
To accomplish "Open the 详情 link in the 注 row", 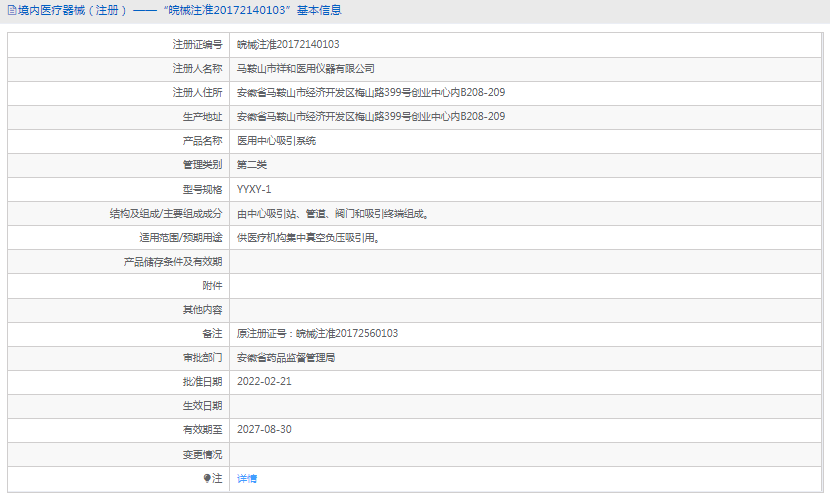I will (247, 479).
